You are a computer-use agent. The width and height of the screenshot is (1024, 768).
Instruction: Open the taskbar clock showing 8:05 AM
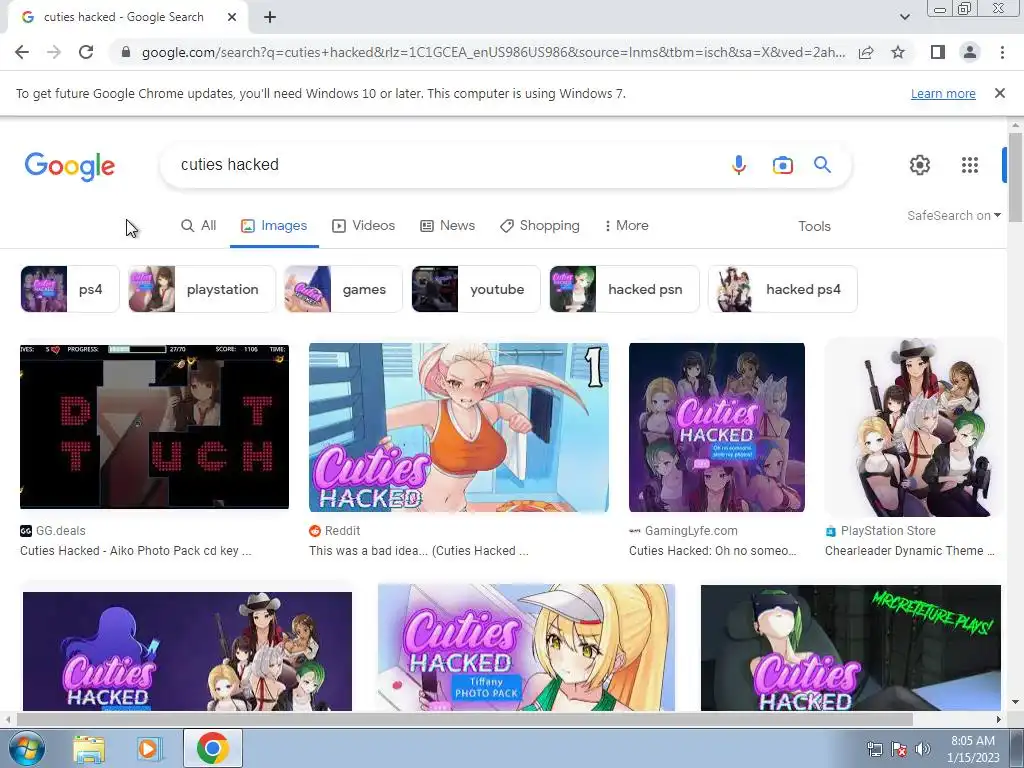tap(973, 749)
